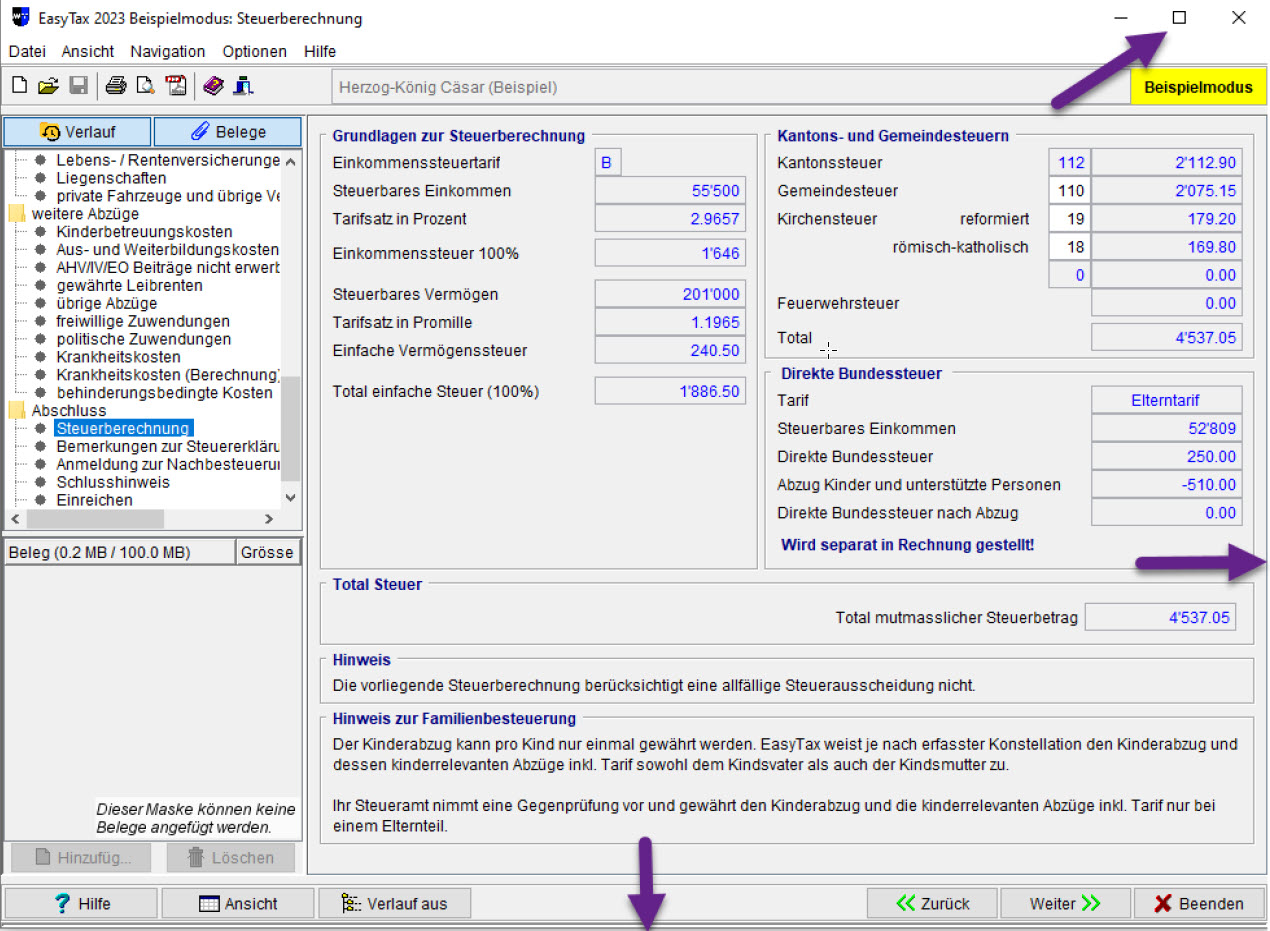The height and width of the screenshot is (931, 1270).
Task: Select Einreichen tree entry
Action: (x=94, y=501)
